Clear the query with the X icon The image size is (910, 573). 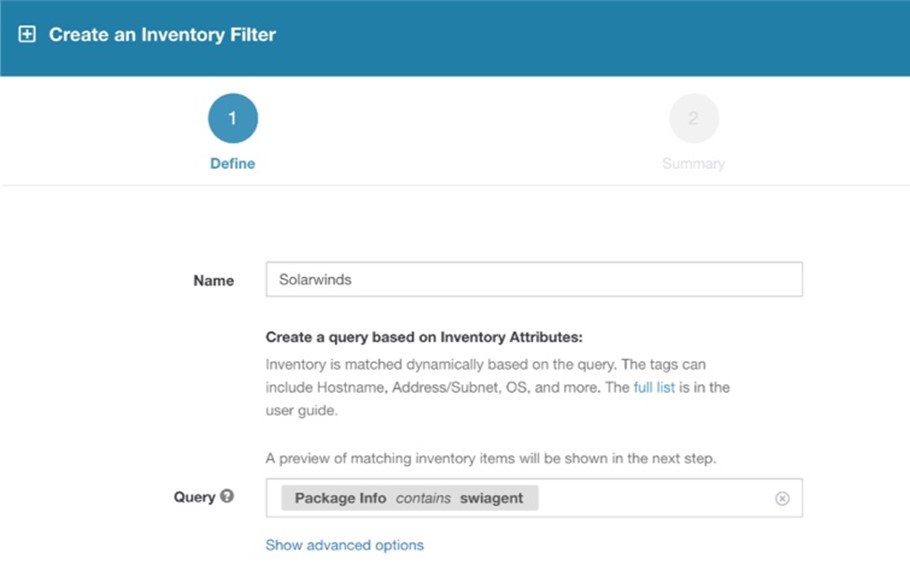(782, 498)
